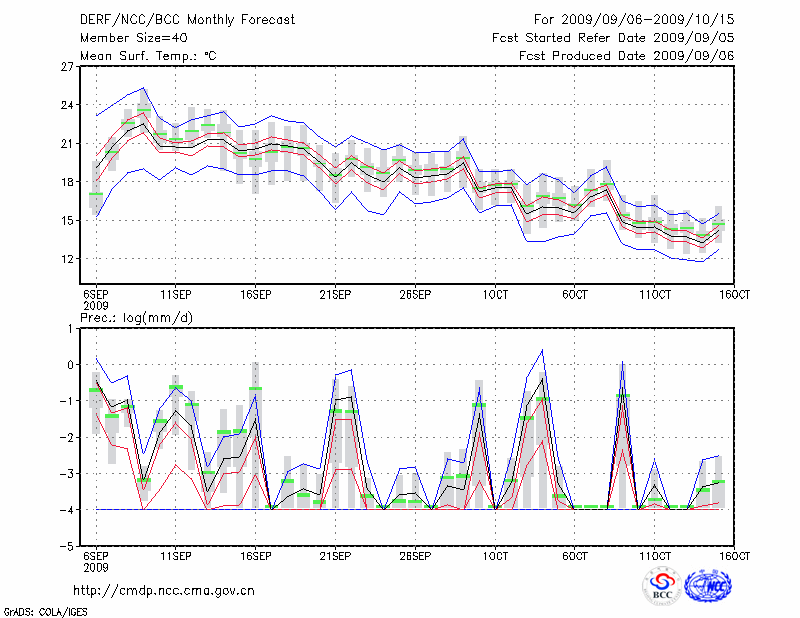Open the cmdp.ncc.cma.gov.cn URL link
This screenshot has height=618, width=800.
164,590
